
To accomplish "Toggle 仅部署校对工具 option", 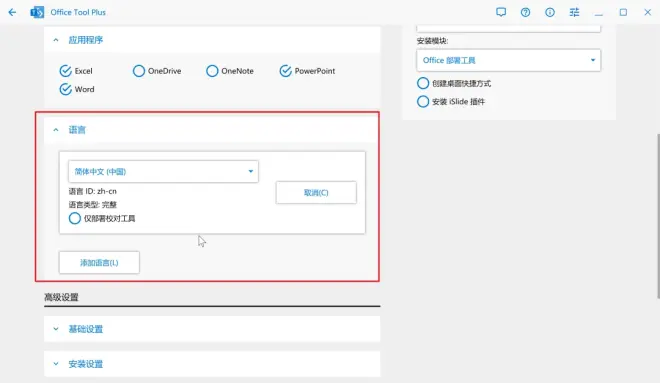I will (x=75, y=218).
